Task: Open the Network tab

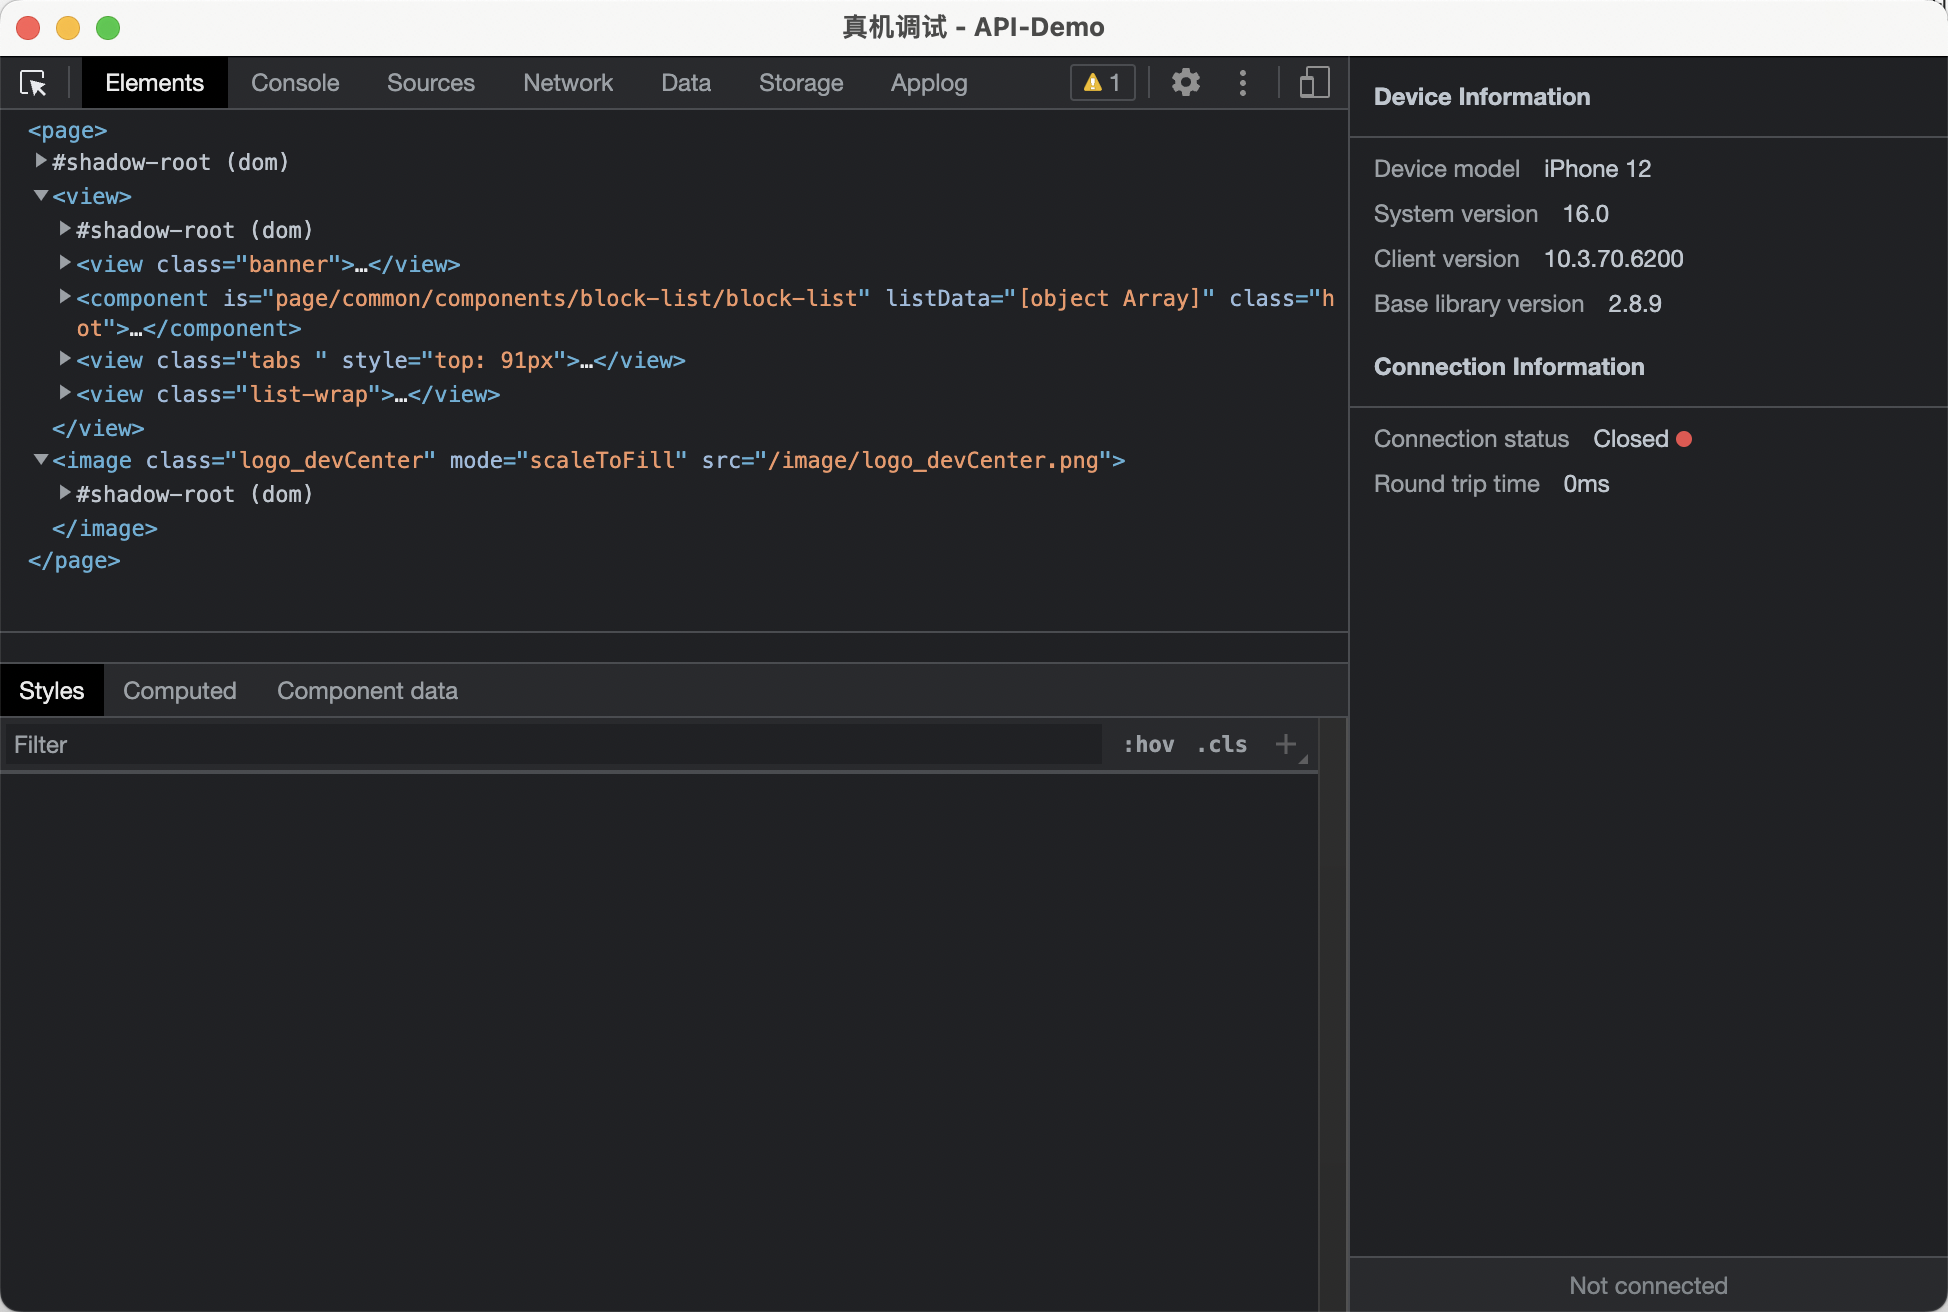Action: click(x=568, y=83)
